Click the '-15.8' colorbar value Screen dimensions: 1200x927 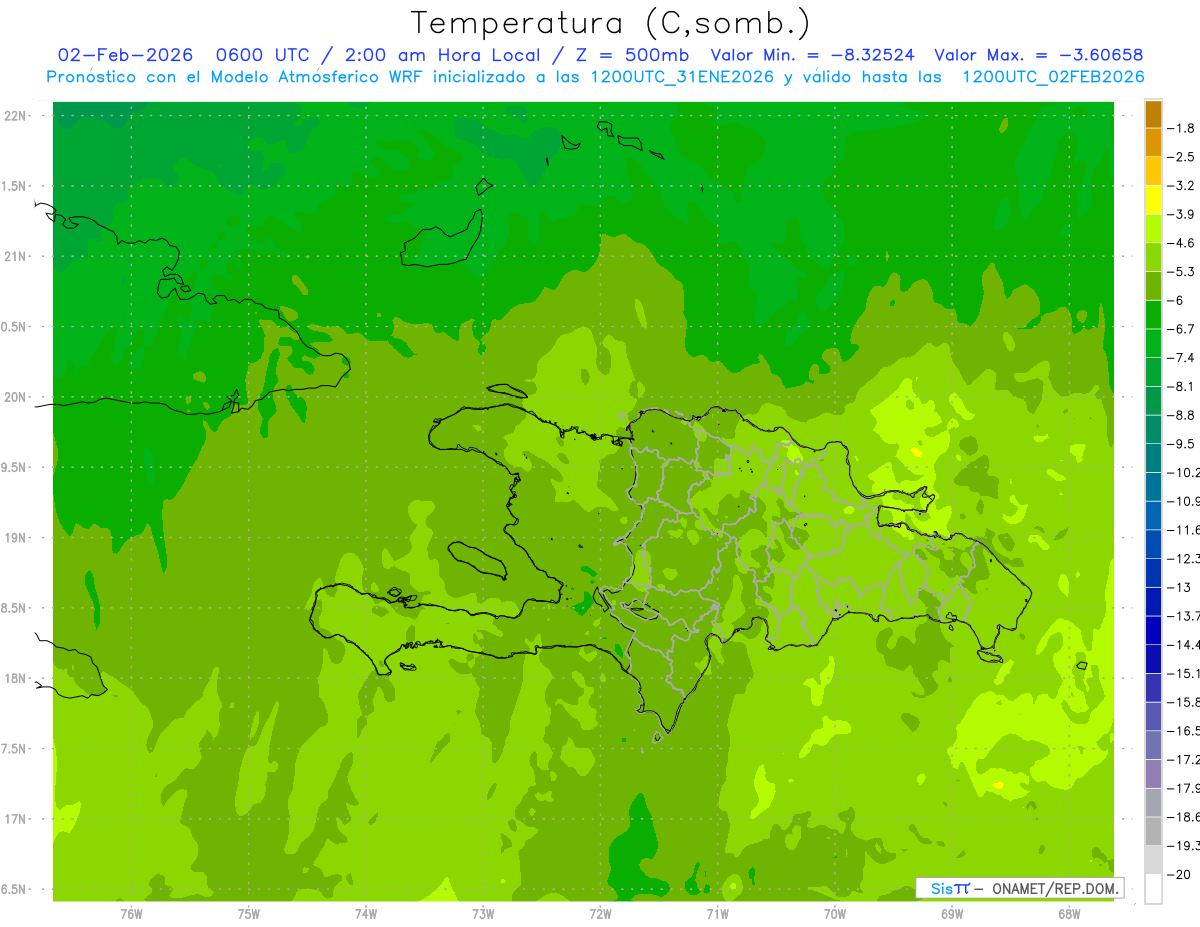[1183, 702]
